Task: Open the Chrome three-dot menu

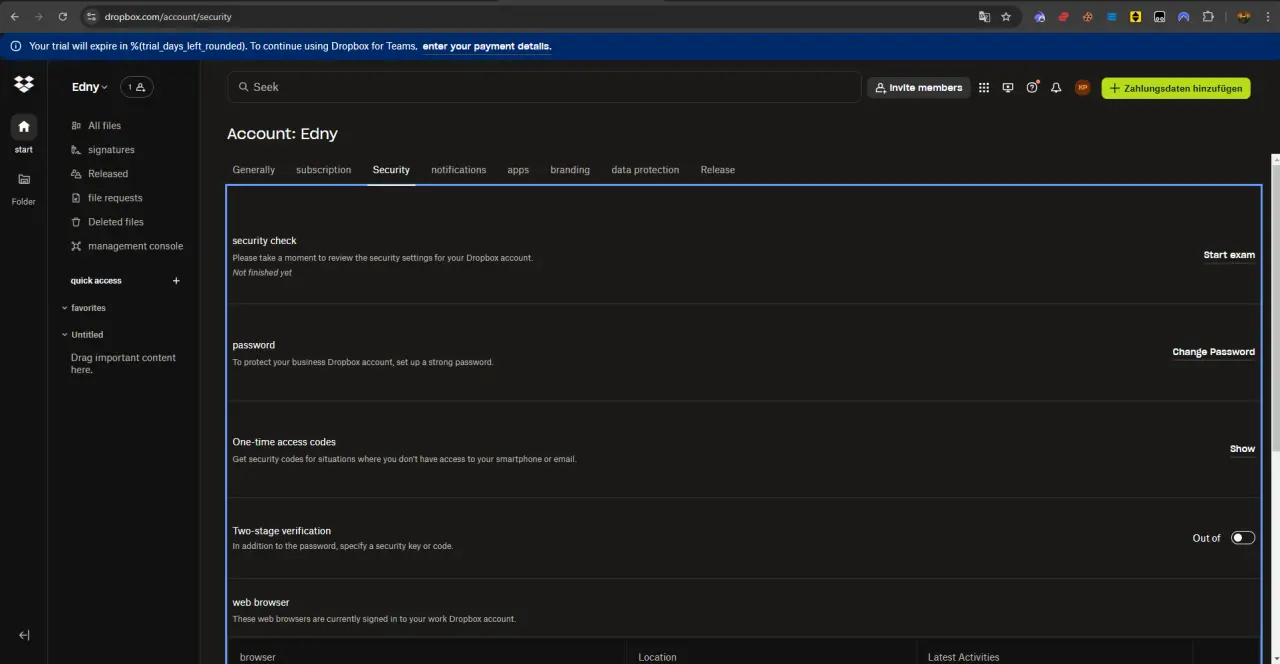Action: (x=1267, y=17)
